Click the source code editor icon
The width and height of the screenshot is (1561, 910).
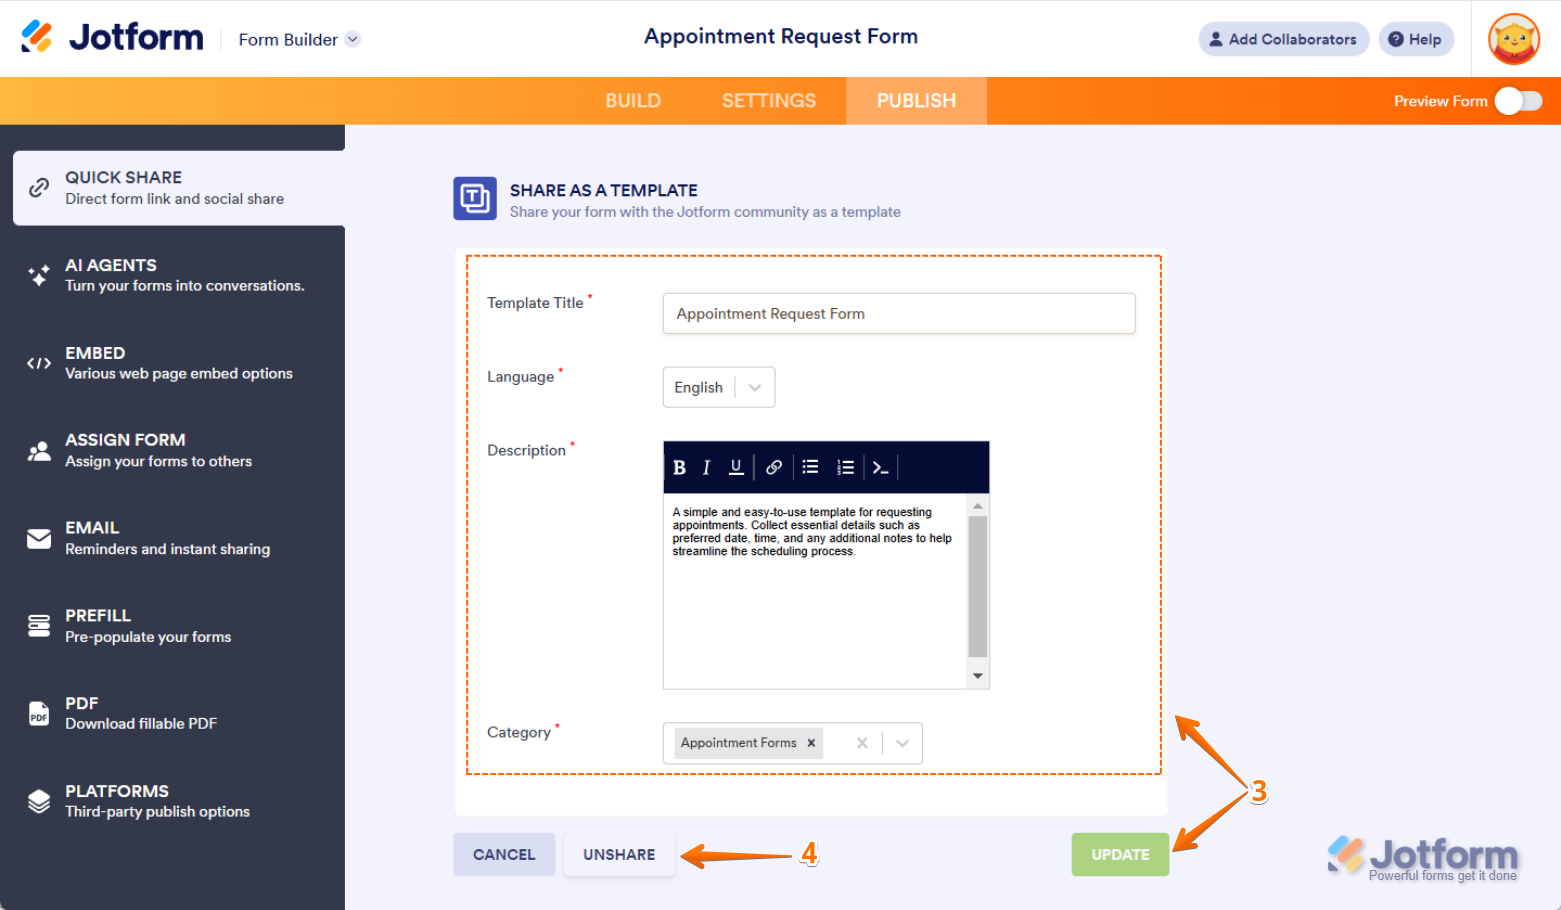pyautogui.click(x=880, y=467)
